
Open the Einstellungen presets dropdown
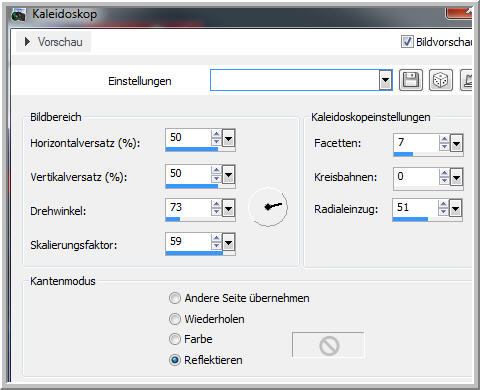point(385,80)
